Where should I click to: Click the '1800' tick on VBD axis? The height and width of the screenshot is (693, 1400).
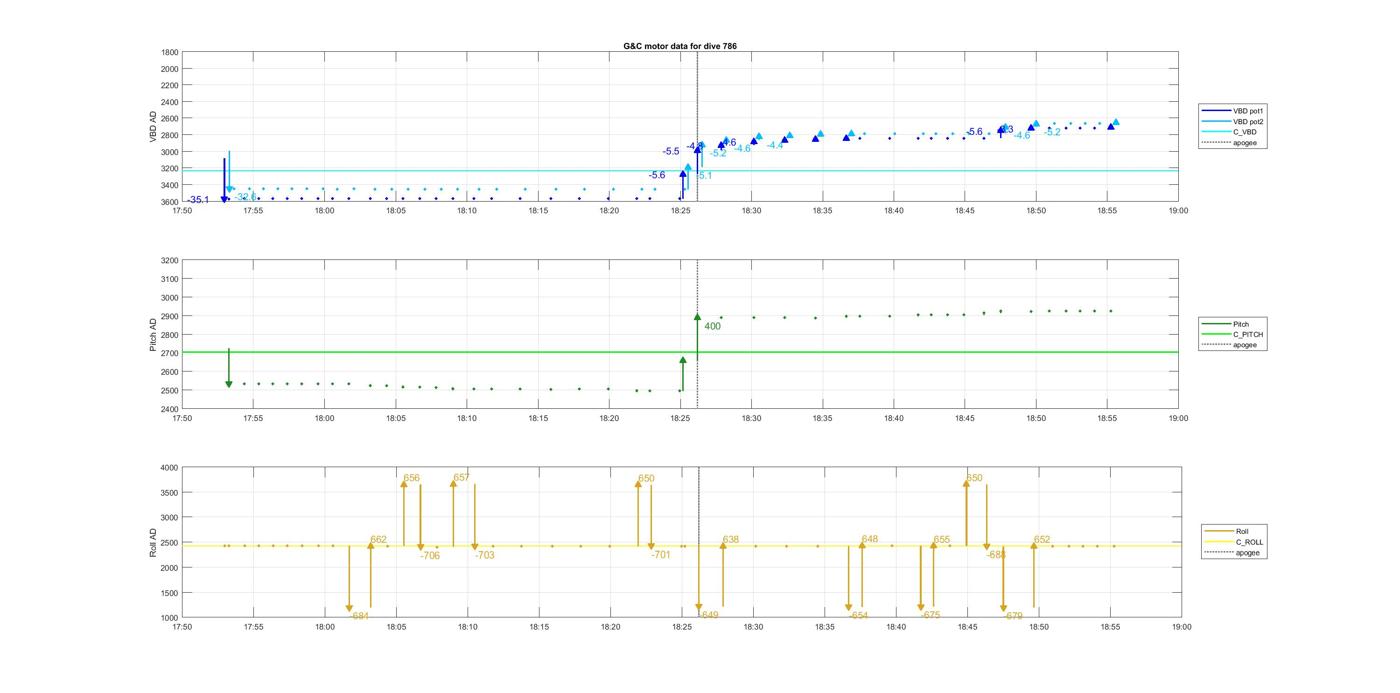[x=168, y=52]
